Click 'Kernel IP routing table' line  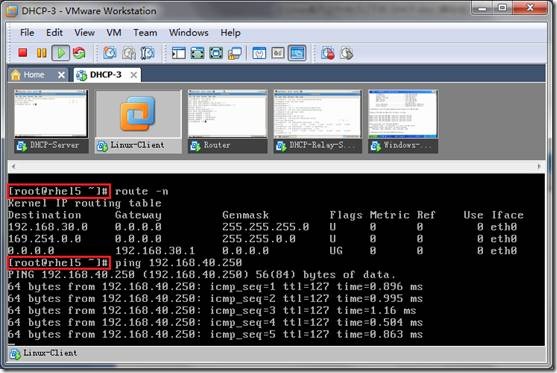(x=85, y=203)
